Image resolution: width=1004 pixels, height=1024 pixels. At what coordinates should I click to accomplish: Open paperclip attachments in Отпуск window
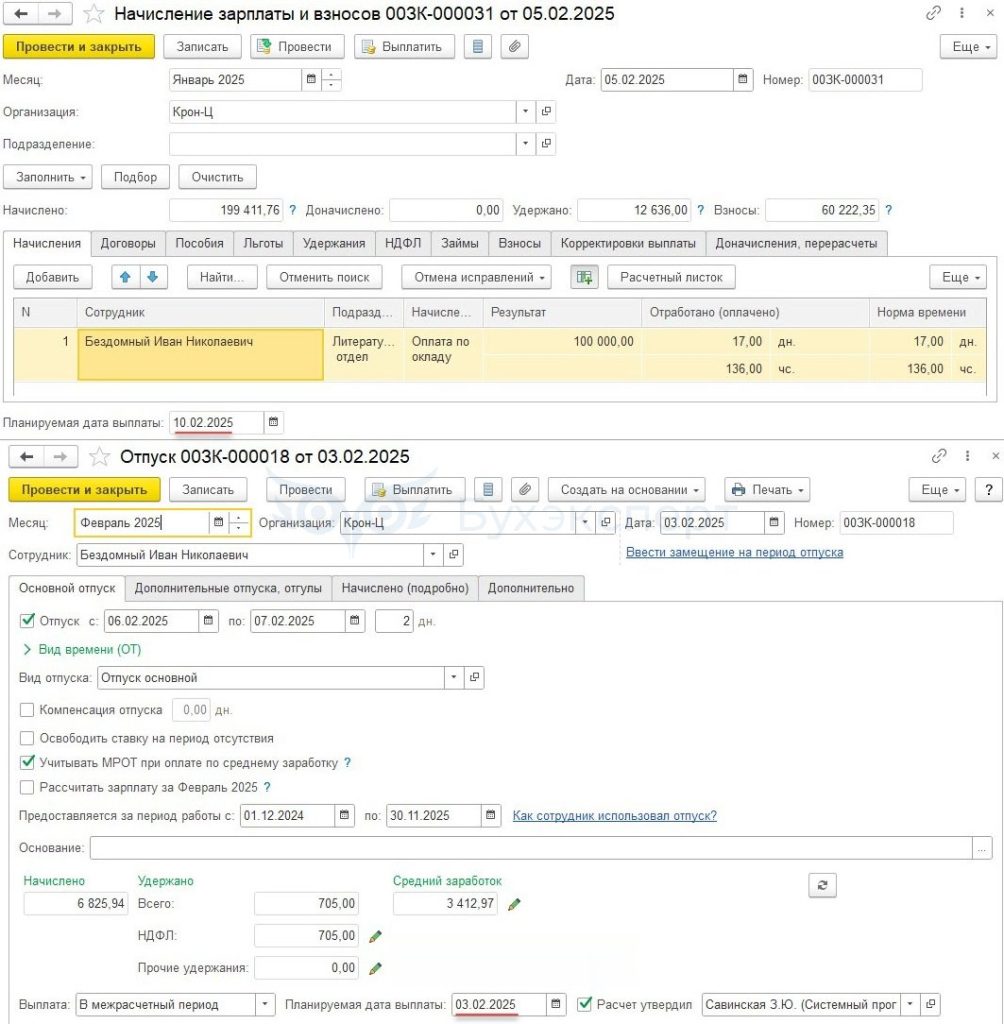[525, 490]
